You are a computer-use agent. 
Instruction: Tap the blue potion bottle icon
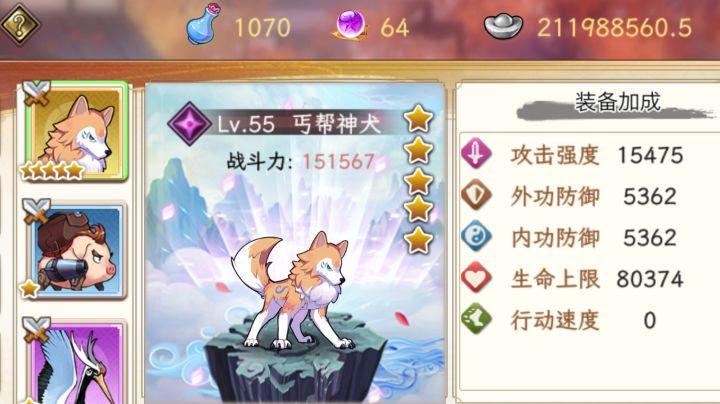click(204, 24)
